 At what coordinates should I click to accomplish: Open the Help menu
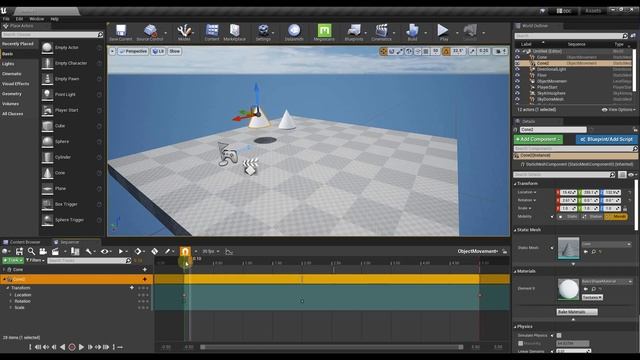tap(54, 19)
